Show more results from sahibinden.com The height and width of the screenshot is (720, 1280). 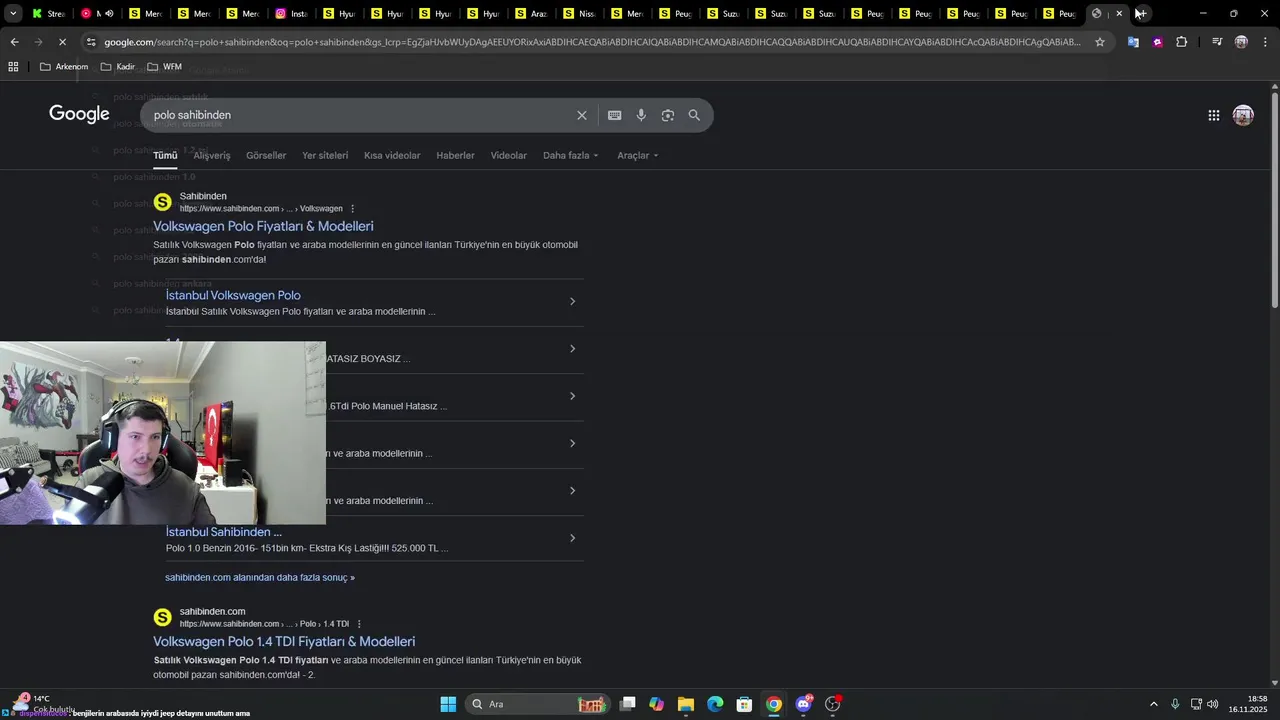click(260, 577)
